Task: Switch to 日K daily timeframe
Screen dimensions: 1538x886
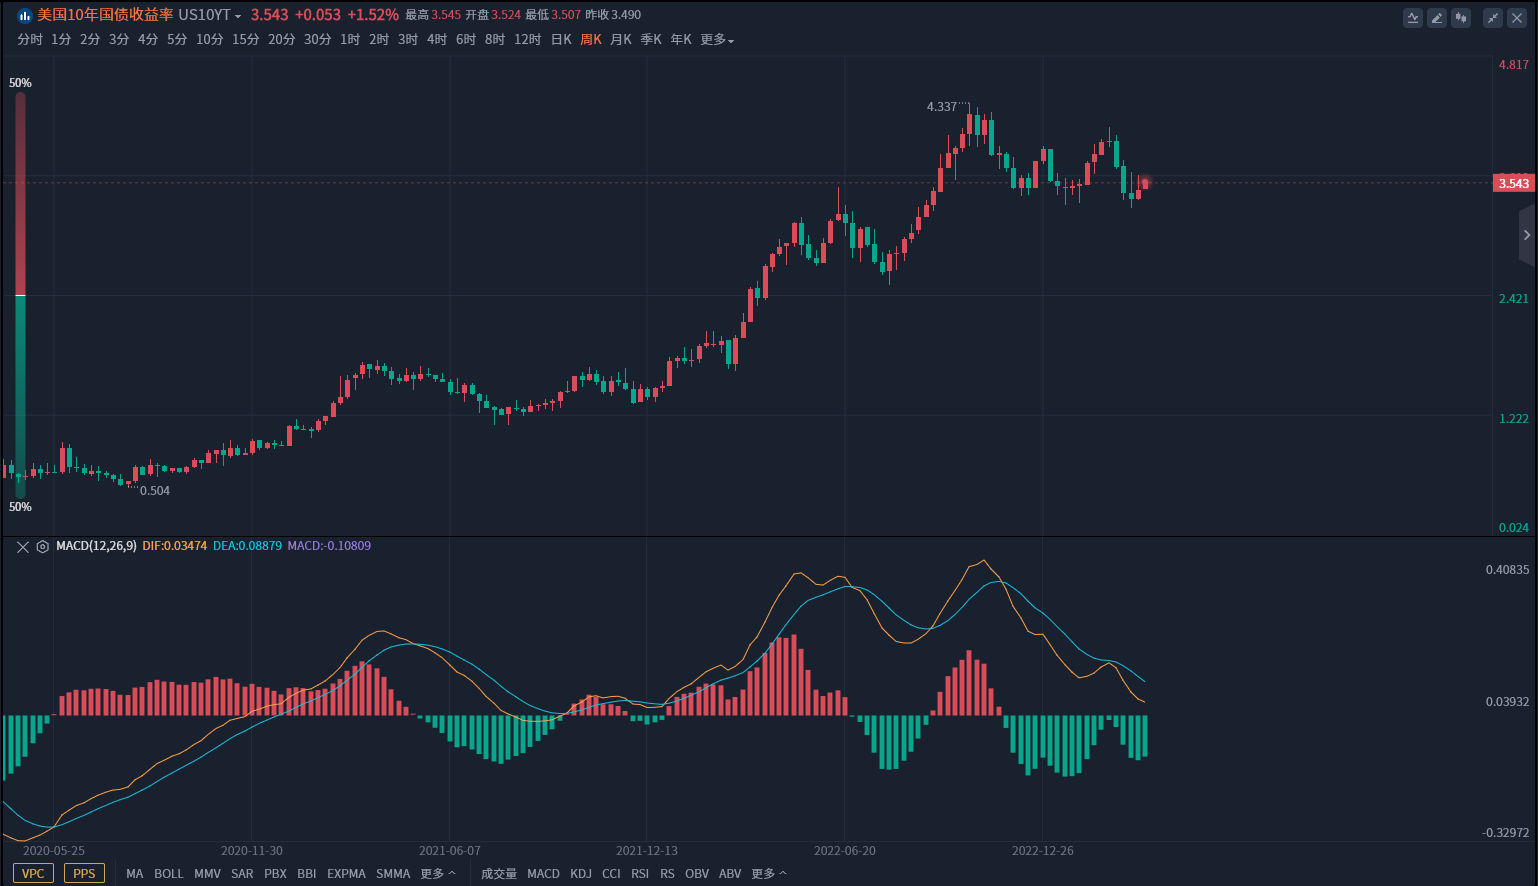Action: tap(561, 40)
